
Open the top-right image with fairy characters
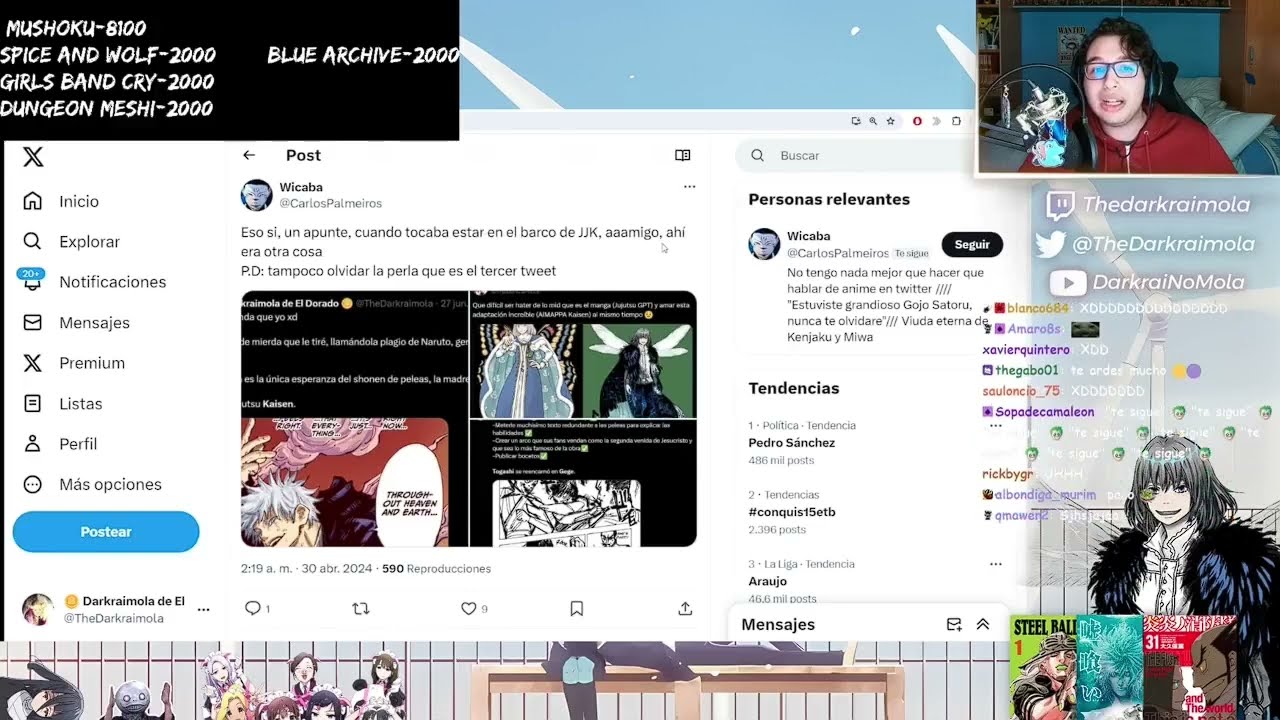click(583, 355)
